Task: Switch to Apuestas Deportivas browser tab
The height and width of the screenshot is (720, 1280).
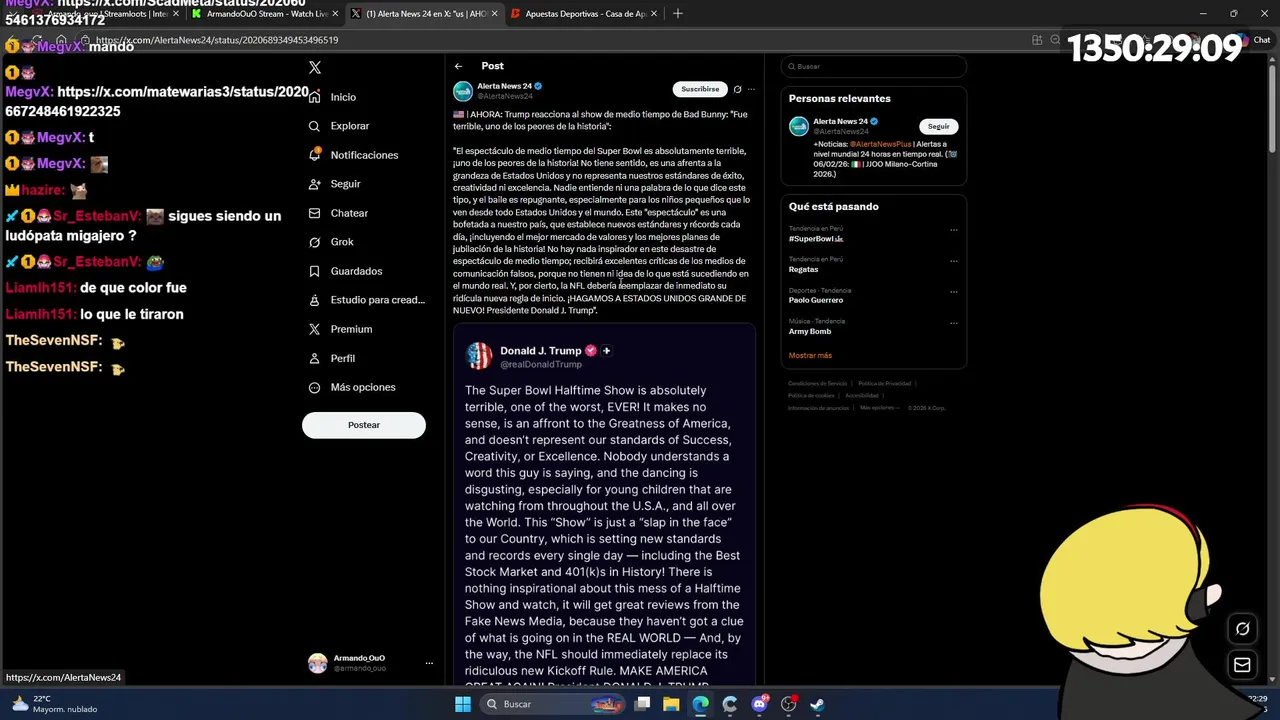Action: coord(584,14)
